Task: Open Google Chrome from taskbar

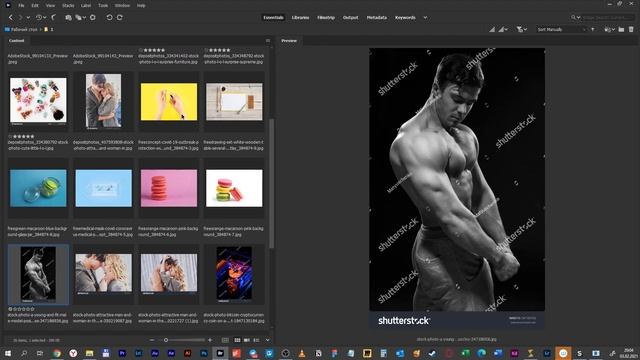Action: click(57, 353)
